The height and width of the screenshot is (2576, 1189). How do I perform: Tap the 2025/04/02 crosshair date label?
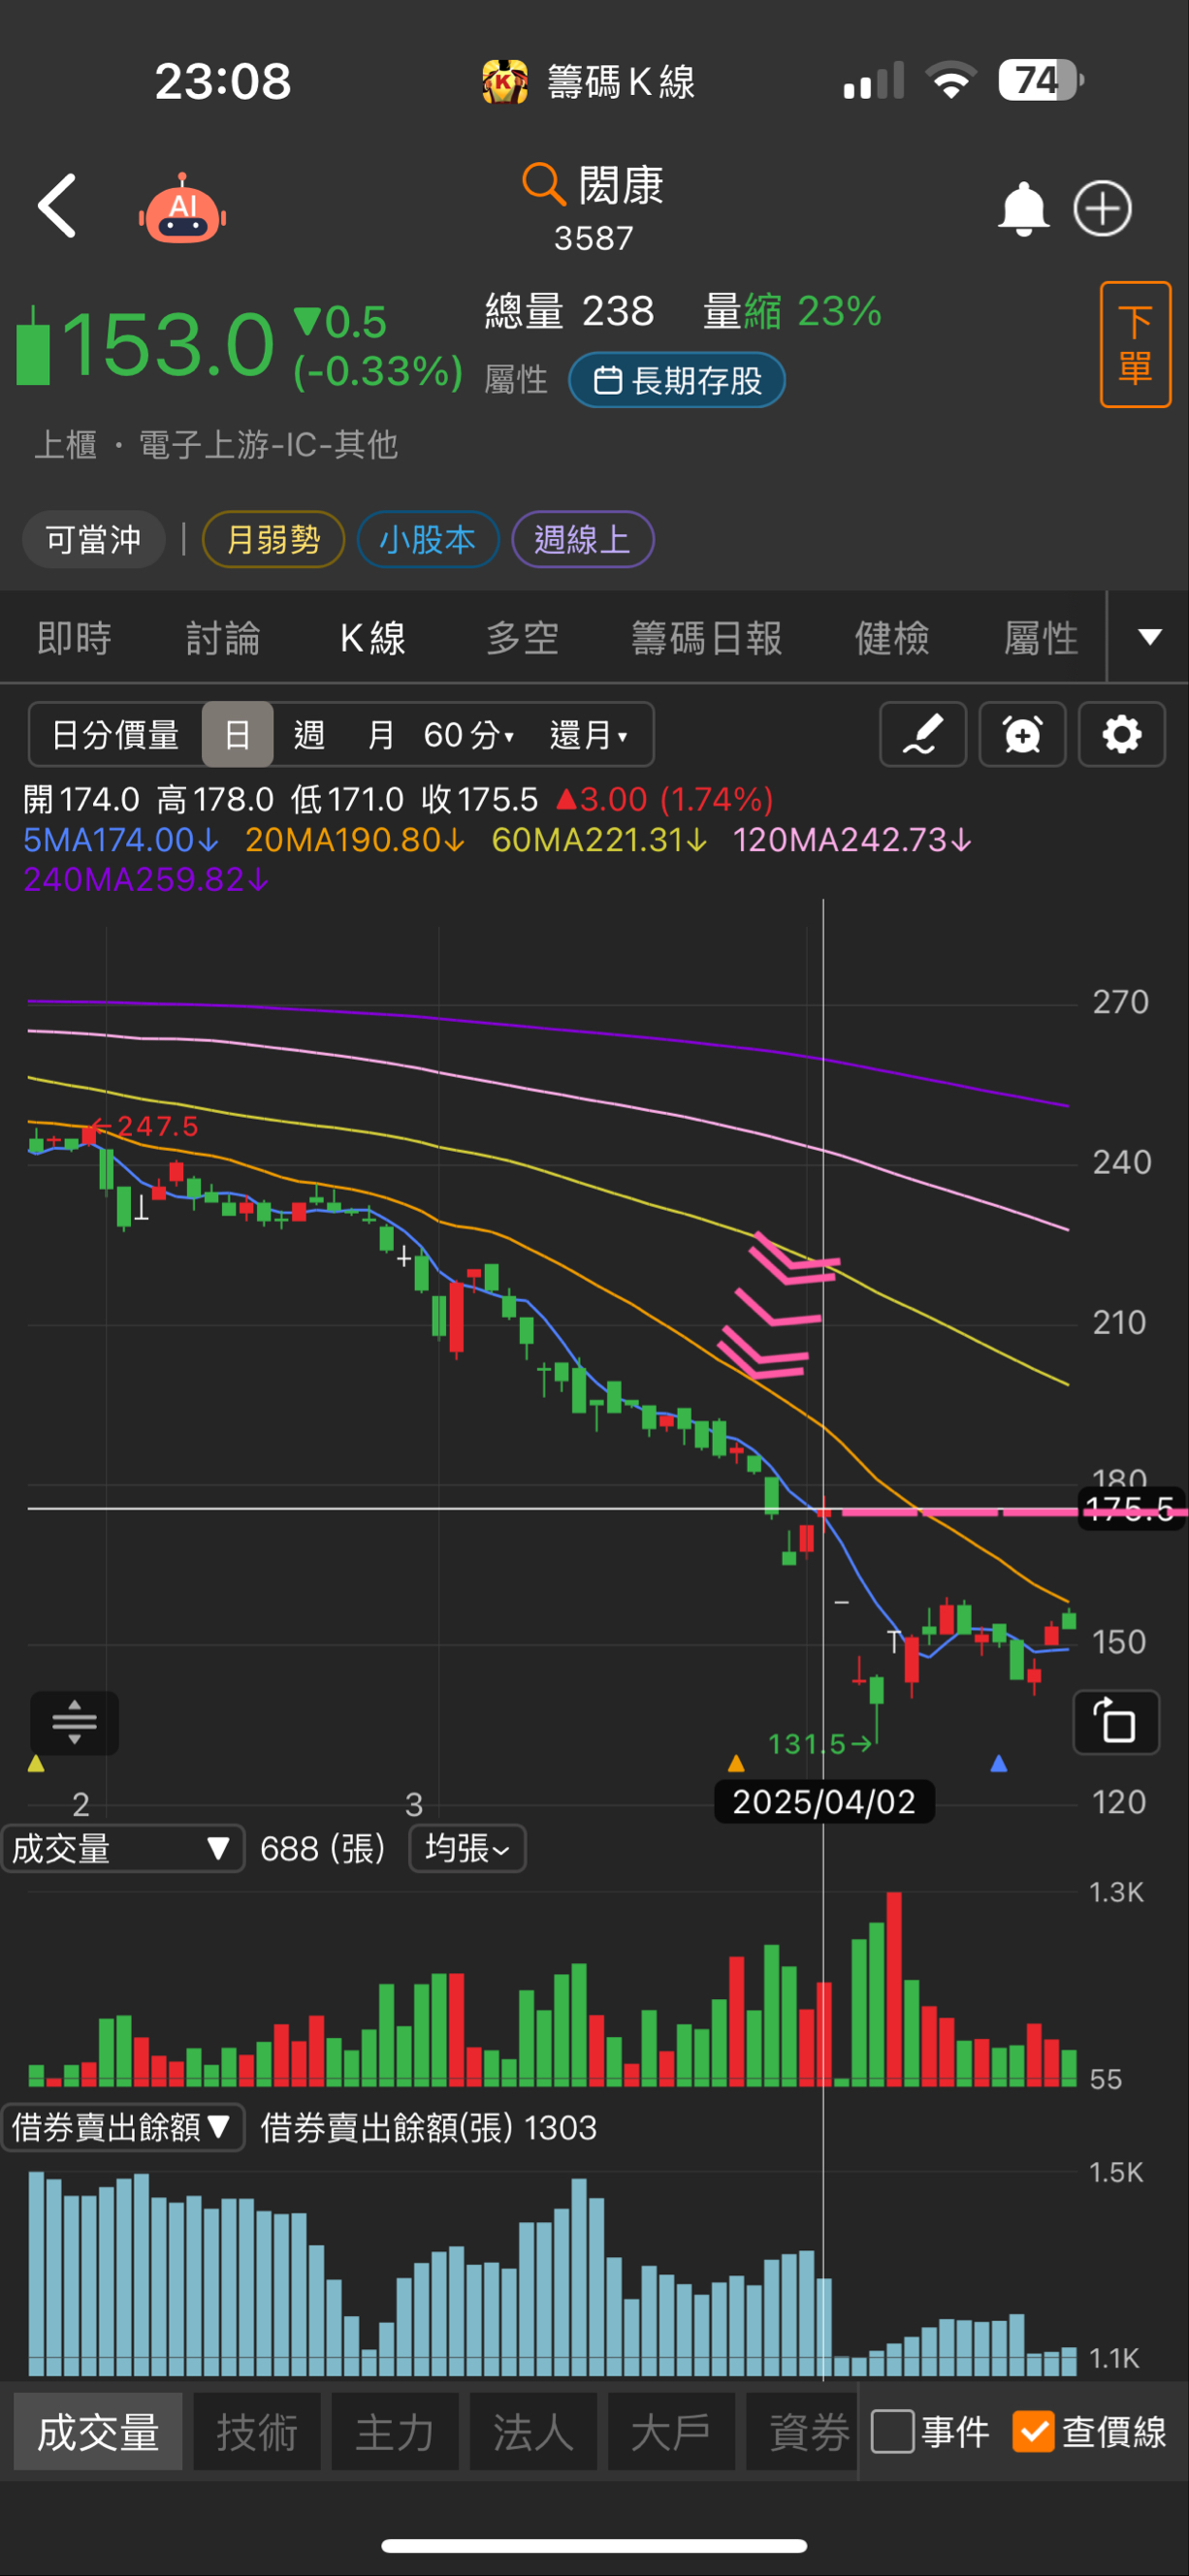pos(824,1801)
